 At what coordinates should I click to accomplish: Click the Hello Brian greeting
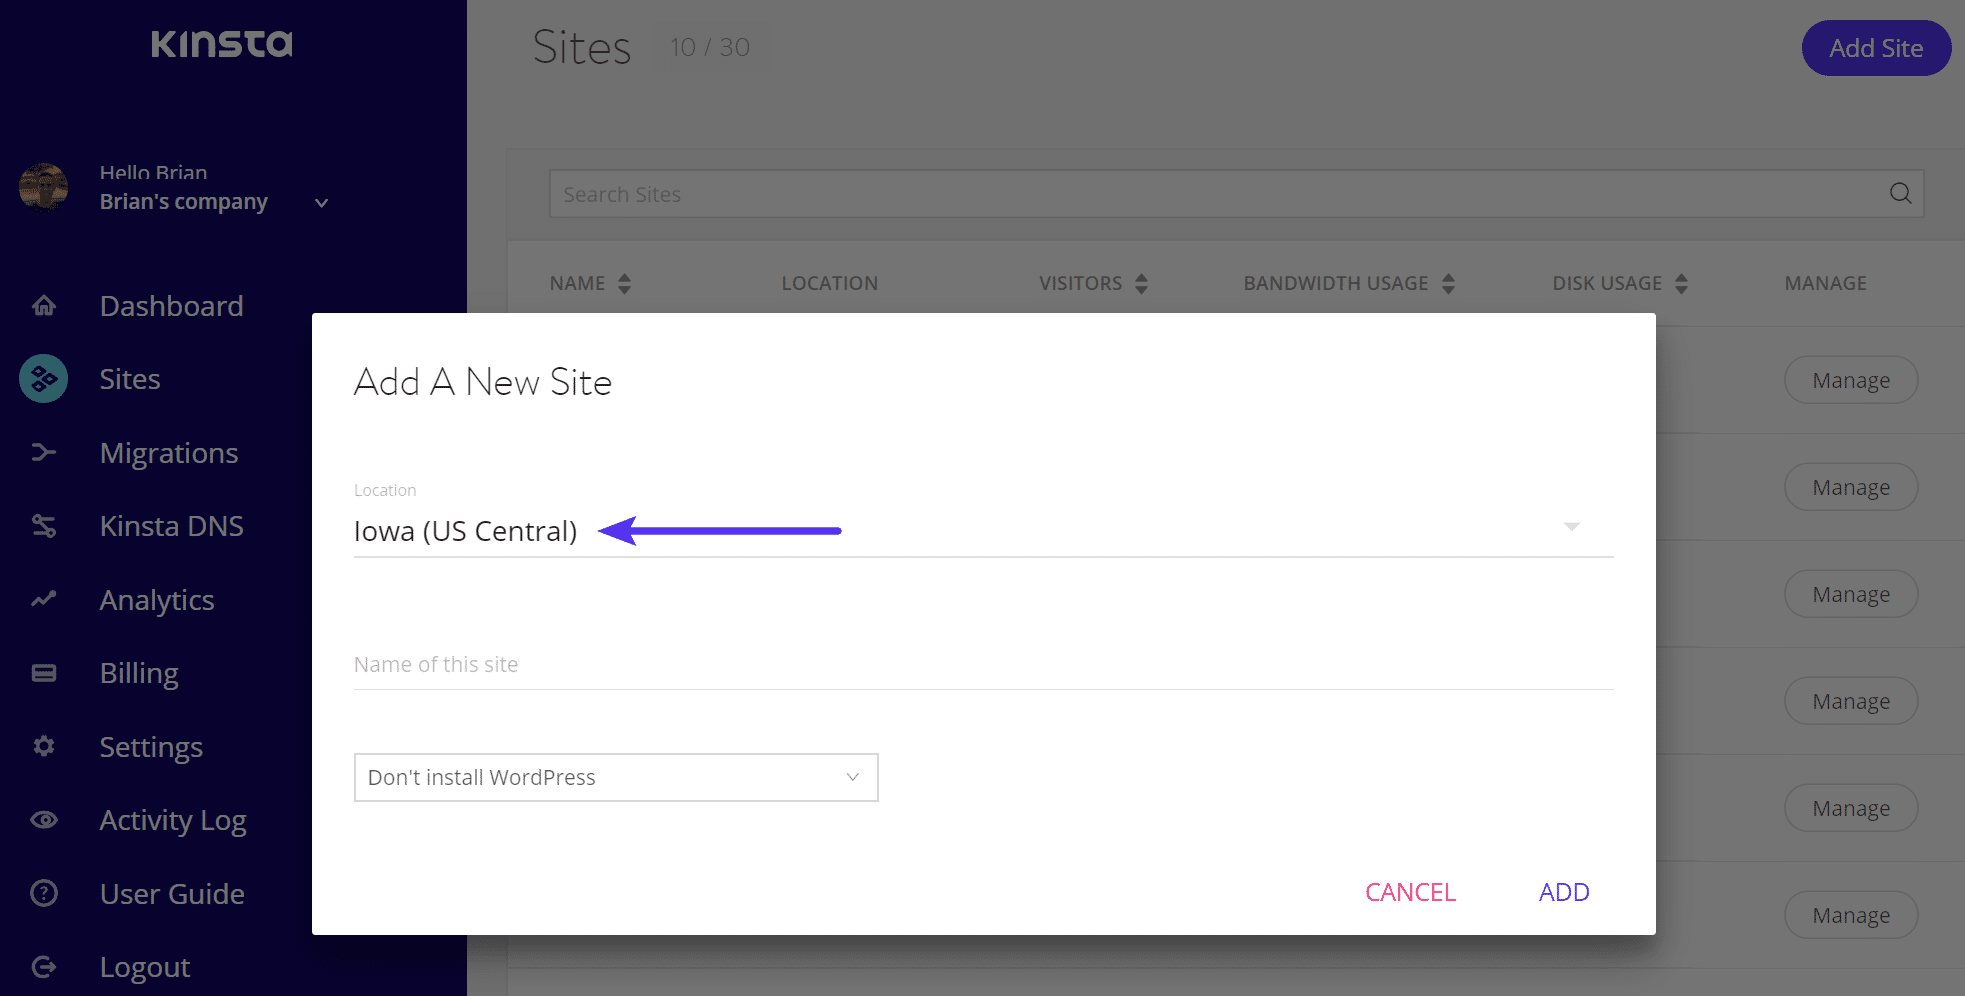(x=154, y=172)
